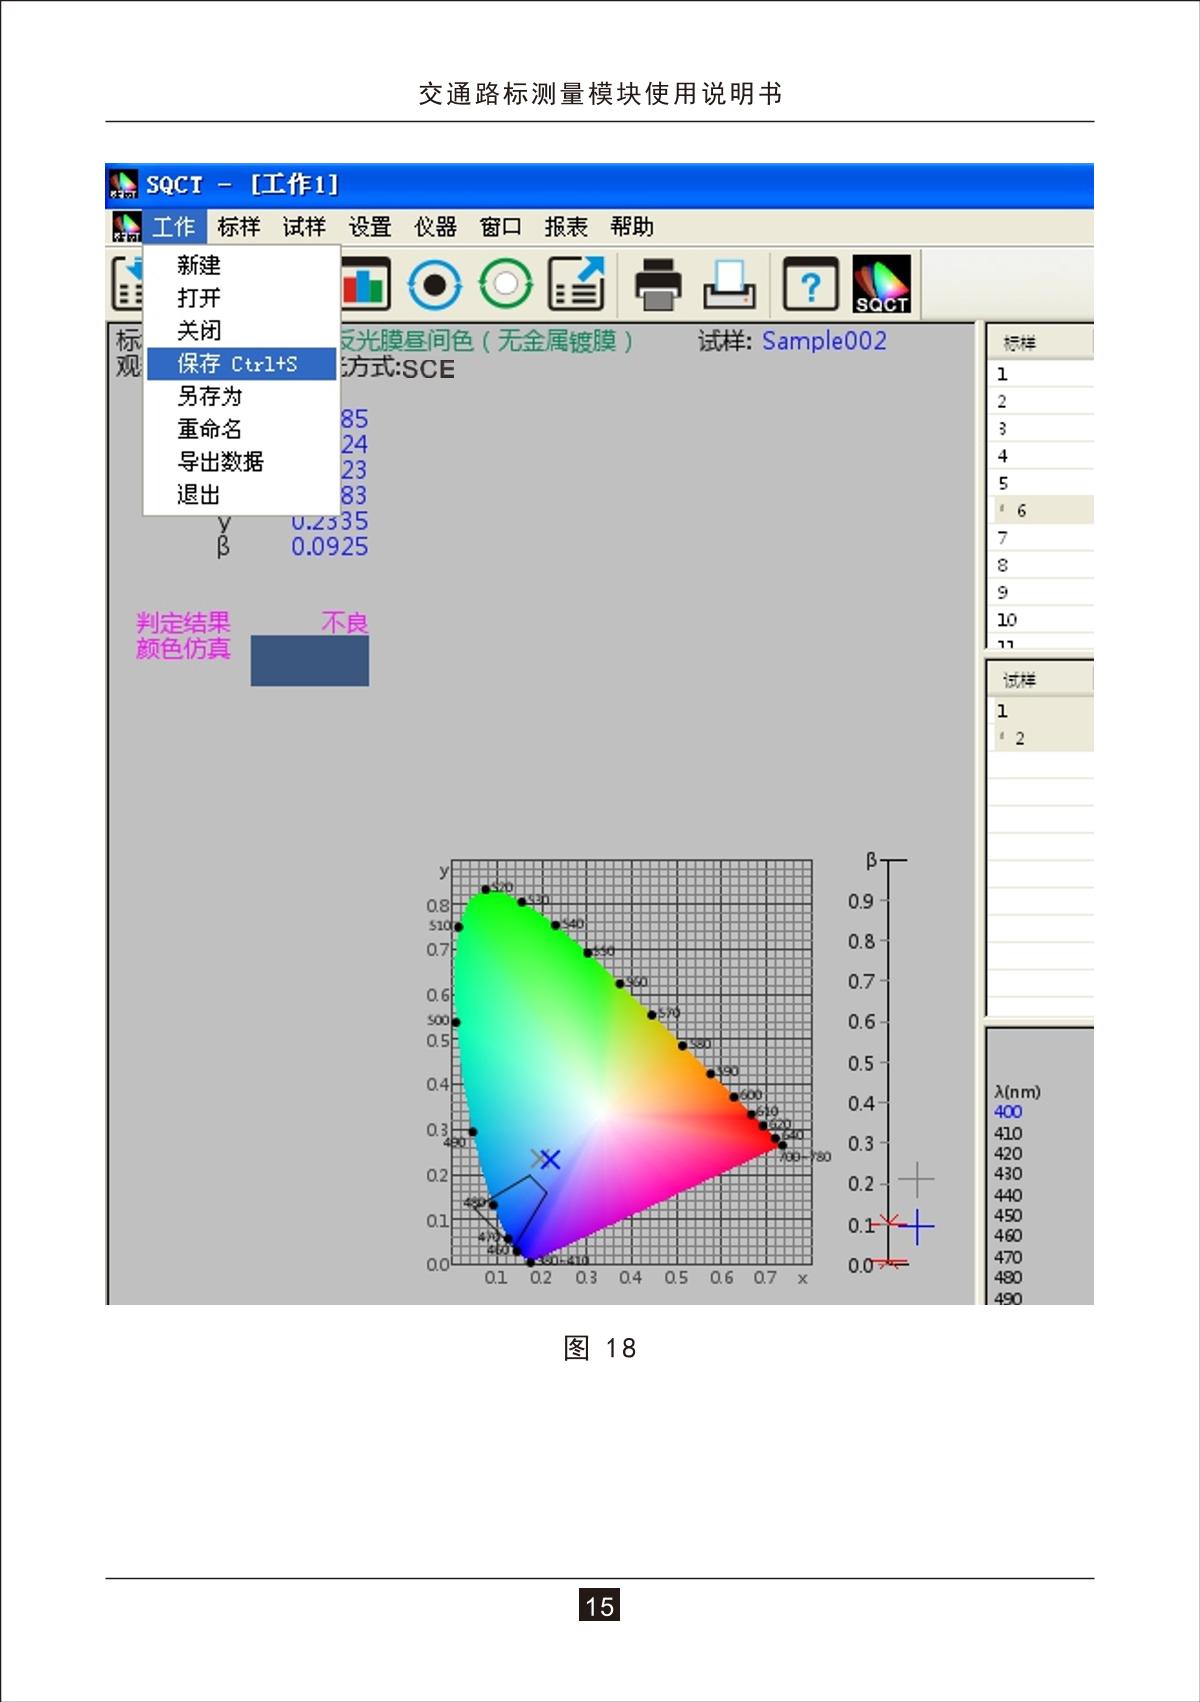Screen dimensions: 1200x1702
Task: Open the 标样 menu
Action: pyautogui.click(x=239, y=227)
